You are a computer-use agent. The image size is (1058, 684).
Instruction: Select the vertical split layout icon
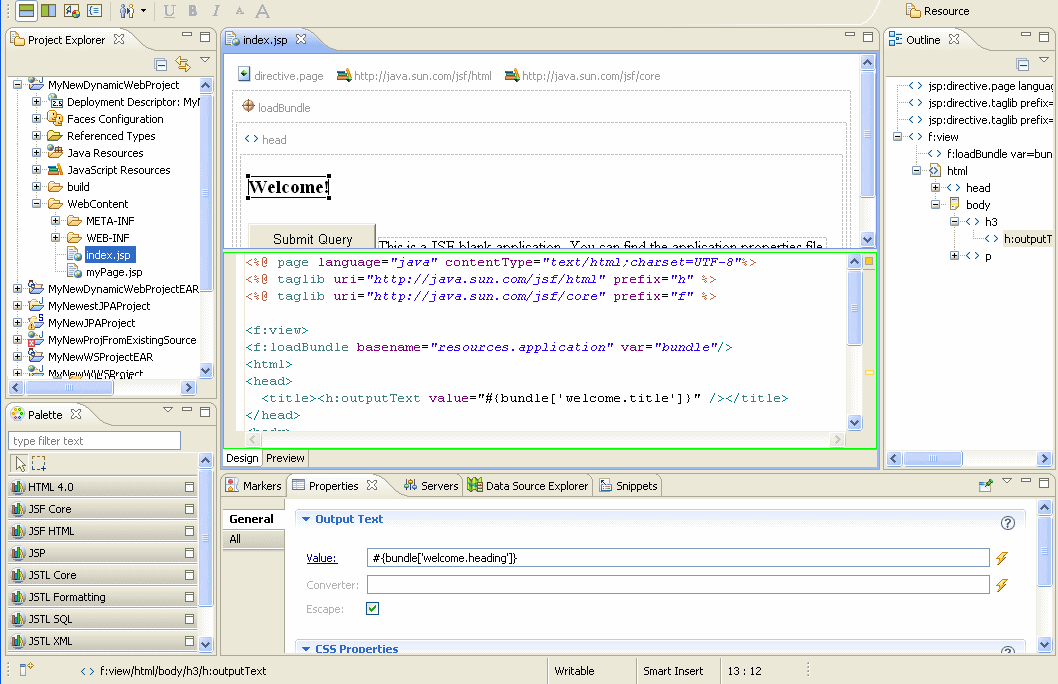(47, 11)
